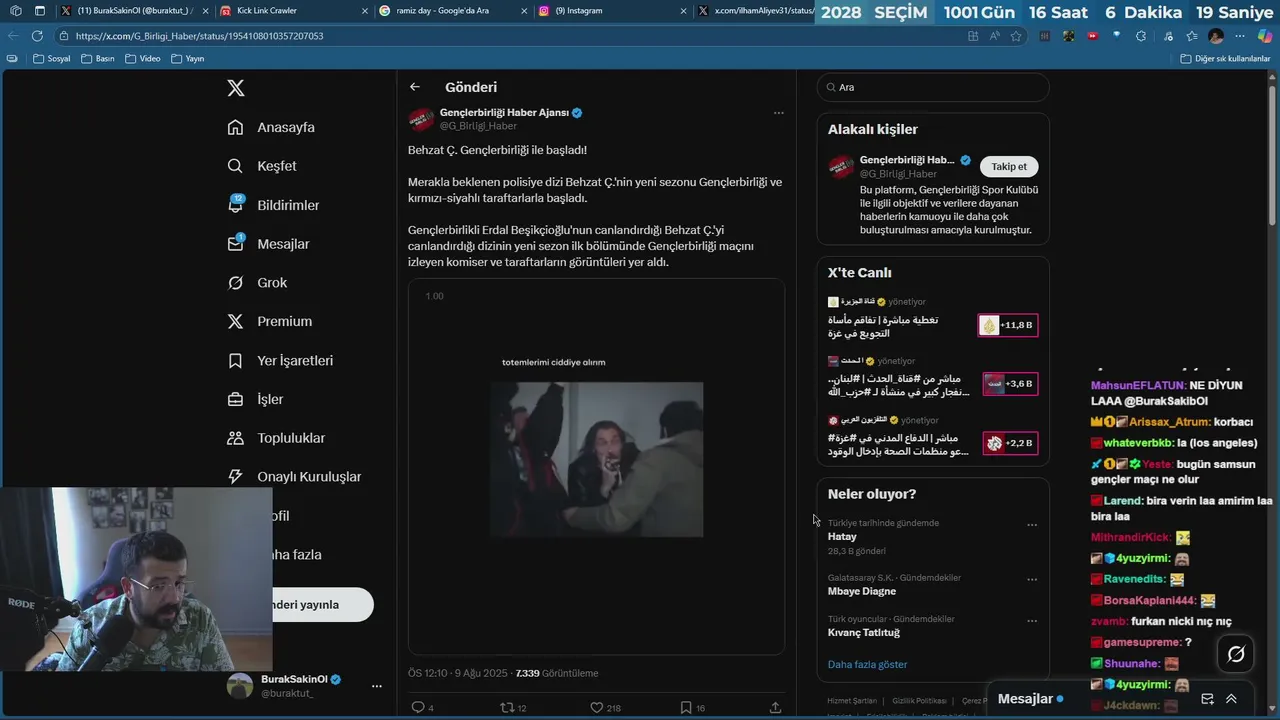This screenshot has height=720, width=1280.
Task: Switch to ramiz day Google tab
Action: tap(450, 11)
